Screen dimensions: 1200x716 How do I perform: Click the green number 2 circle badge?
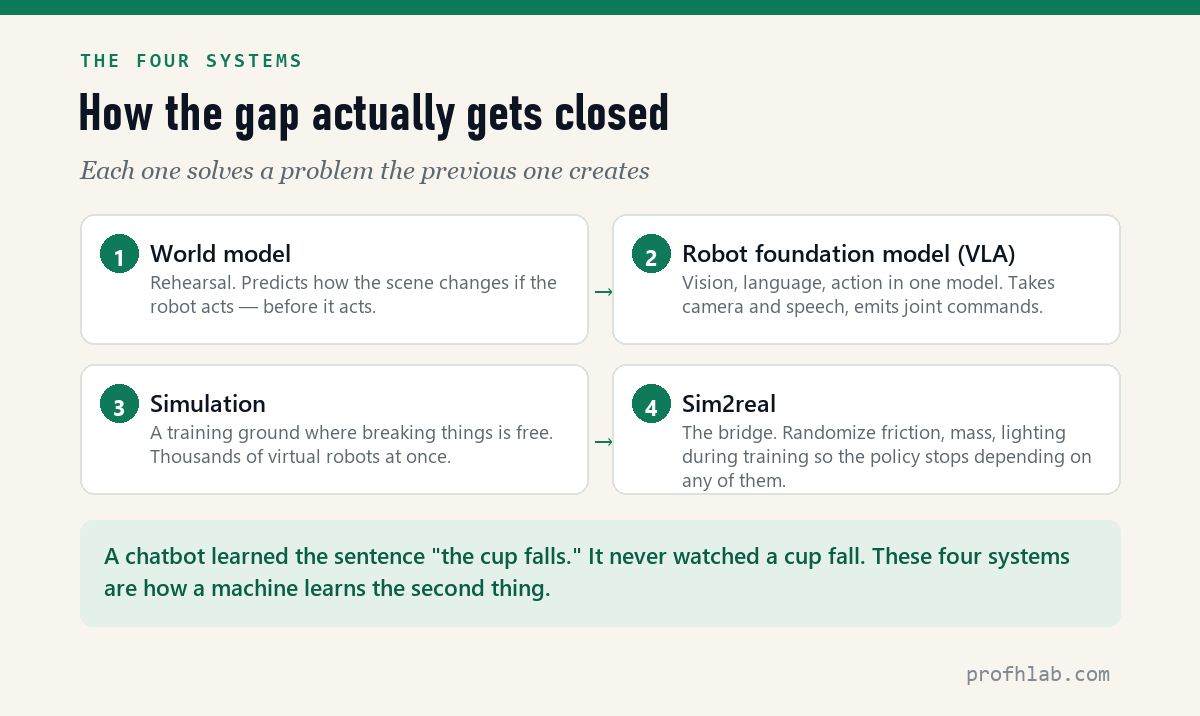(x=651, y=254)
